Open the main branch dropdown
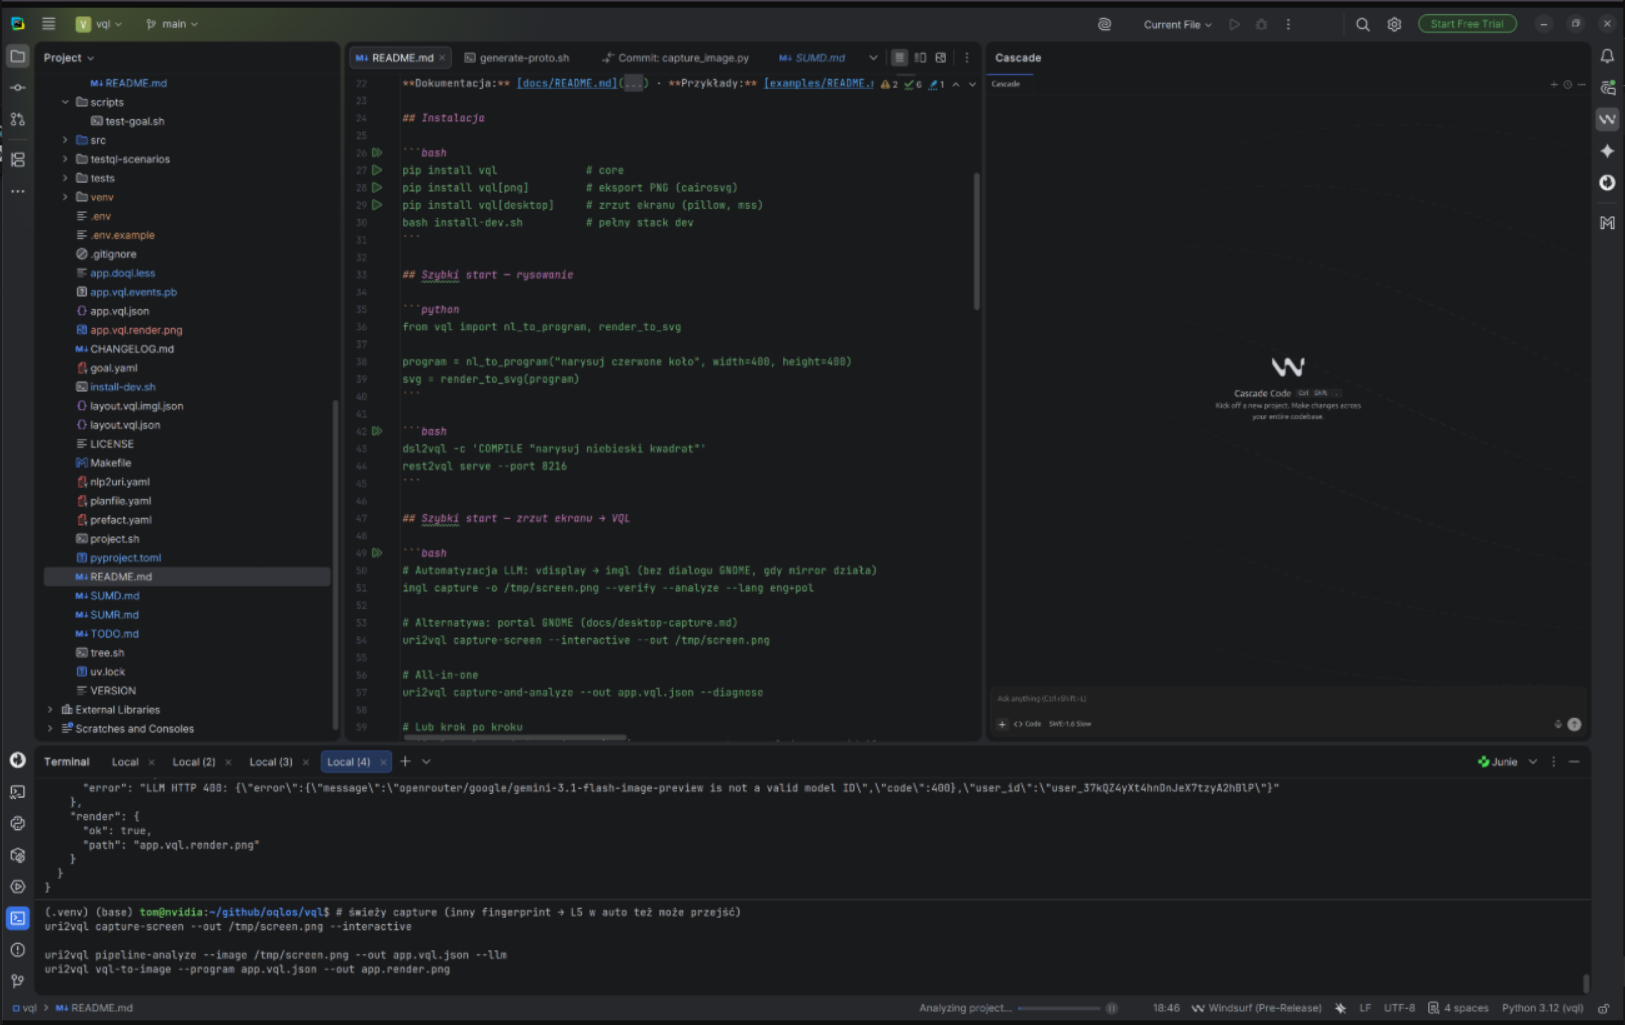 [x=172, y=24]
